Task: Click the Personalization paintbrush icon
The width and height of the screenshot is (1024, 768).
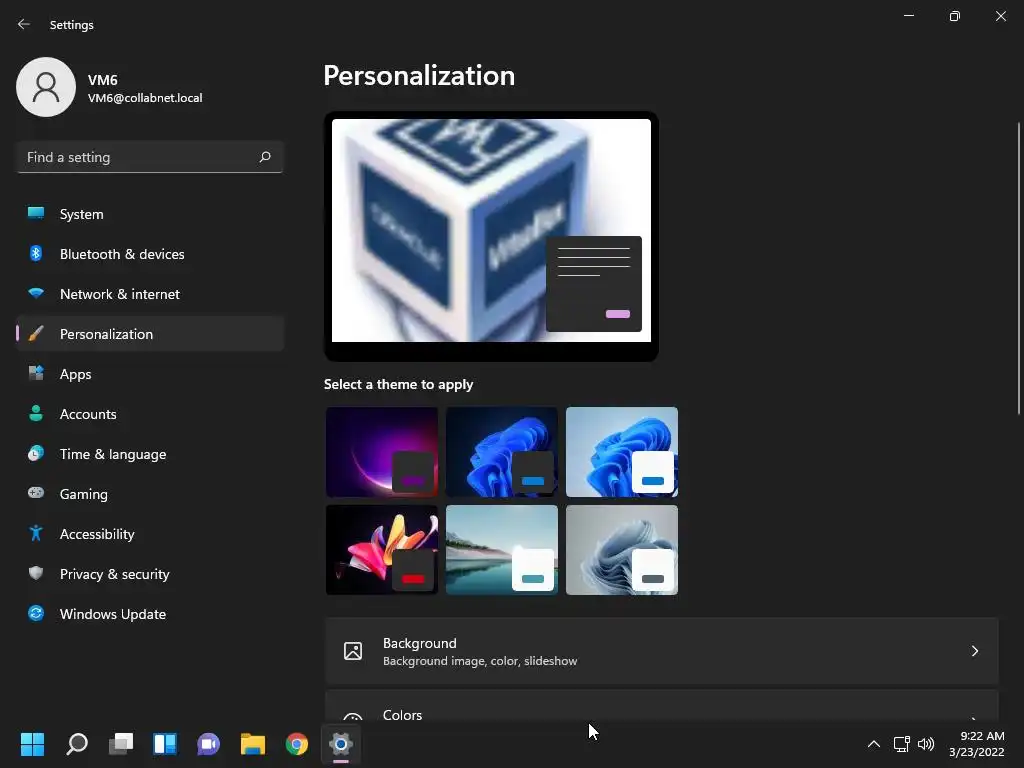Action: pos(36,334)
